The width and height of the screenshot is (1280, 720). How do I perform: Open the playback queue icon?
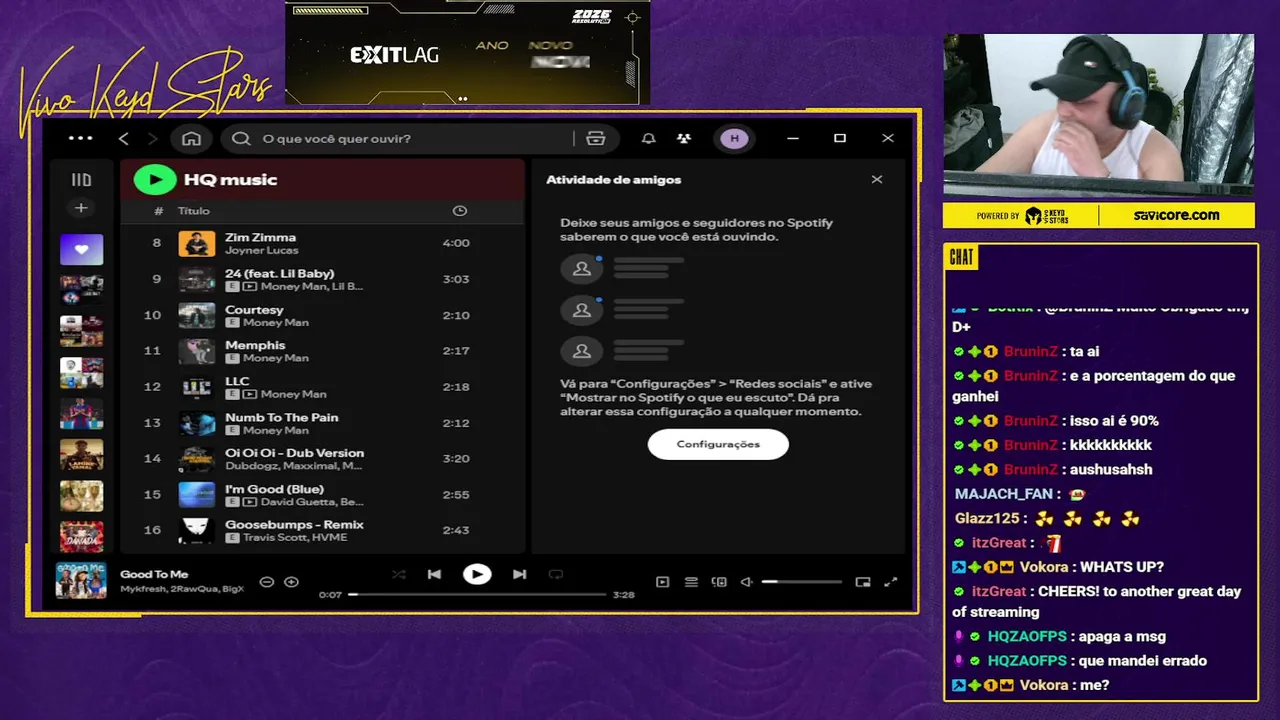coord(691,582)
